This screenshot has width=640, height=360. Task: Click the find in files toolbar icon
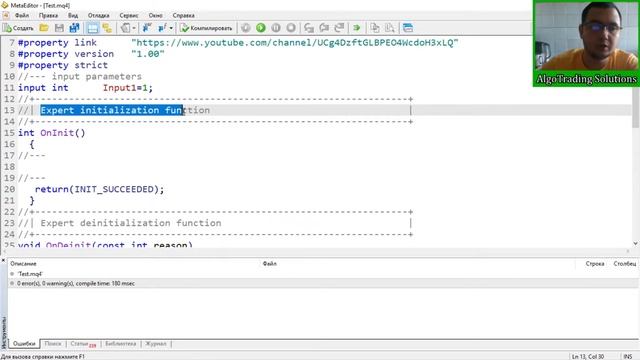[x=390, y=28]
